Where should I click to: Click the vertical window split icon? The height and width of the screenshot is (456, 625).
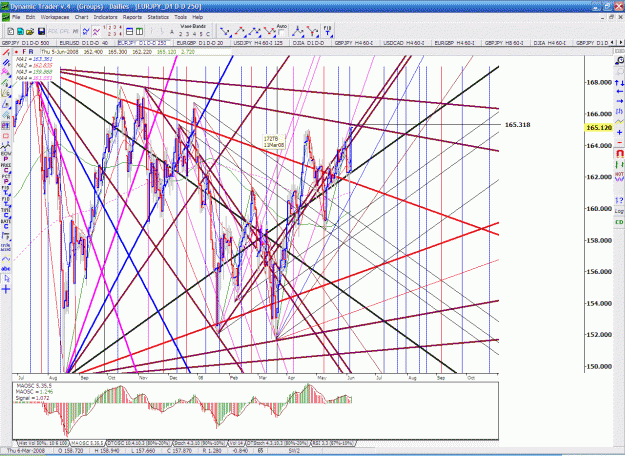point(139,31)
